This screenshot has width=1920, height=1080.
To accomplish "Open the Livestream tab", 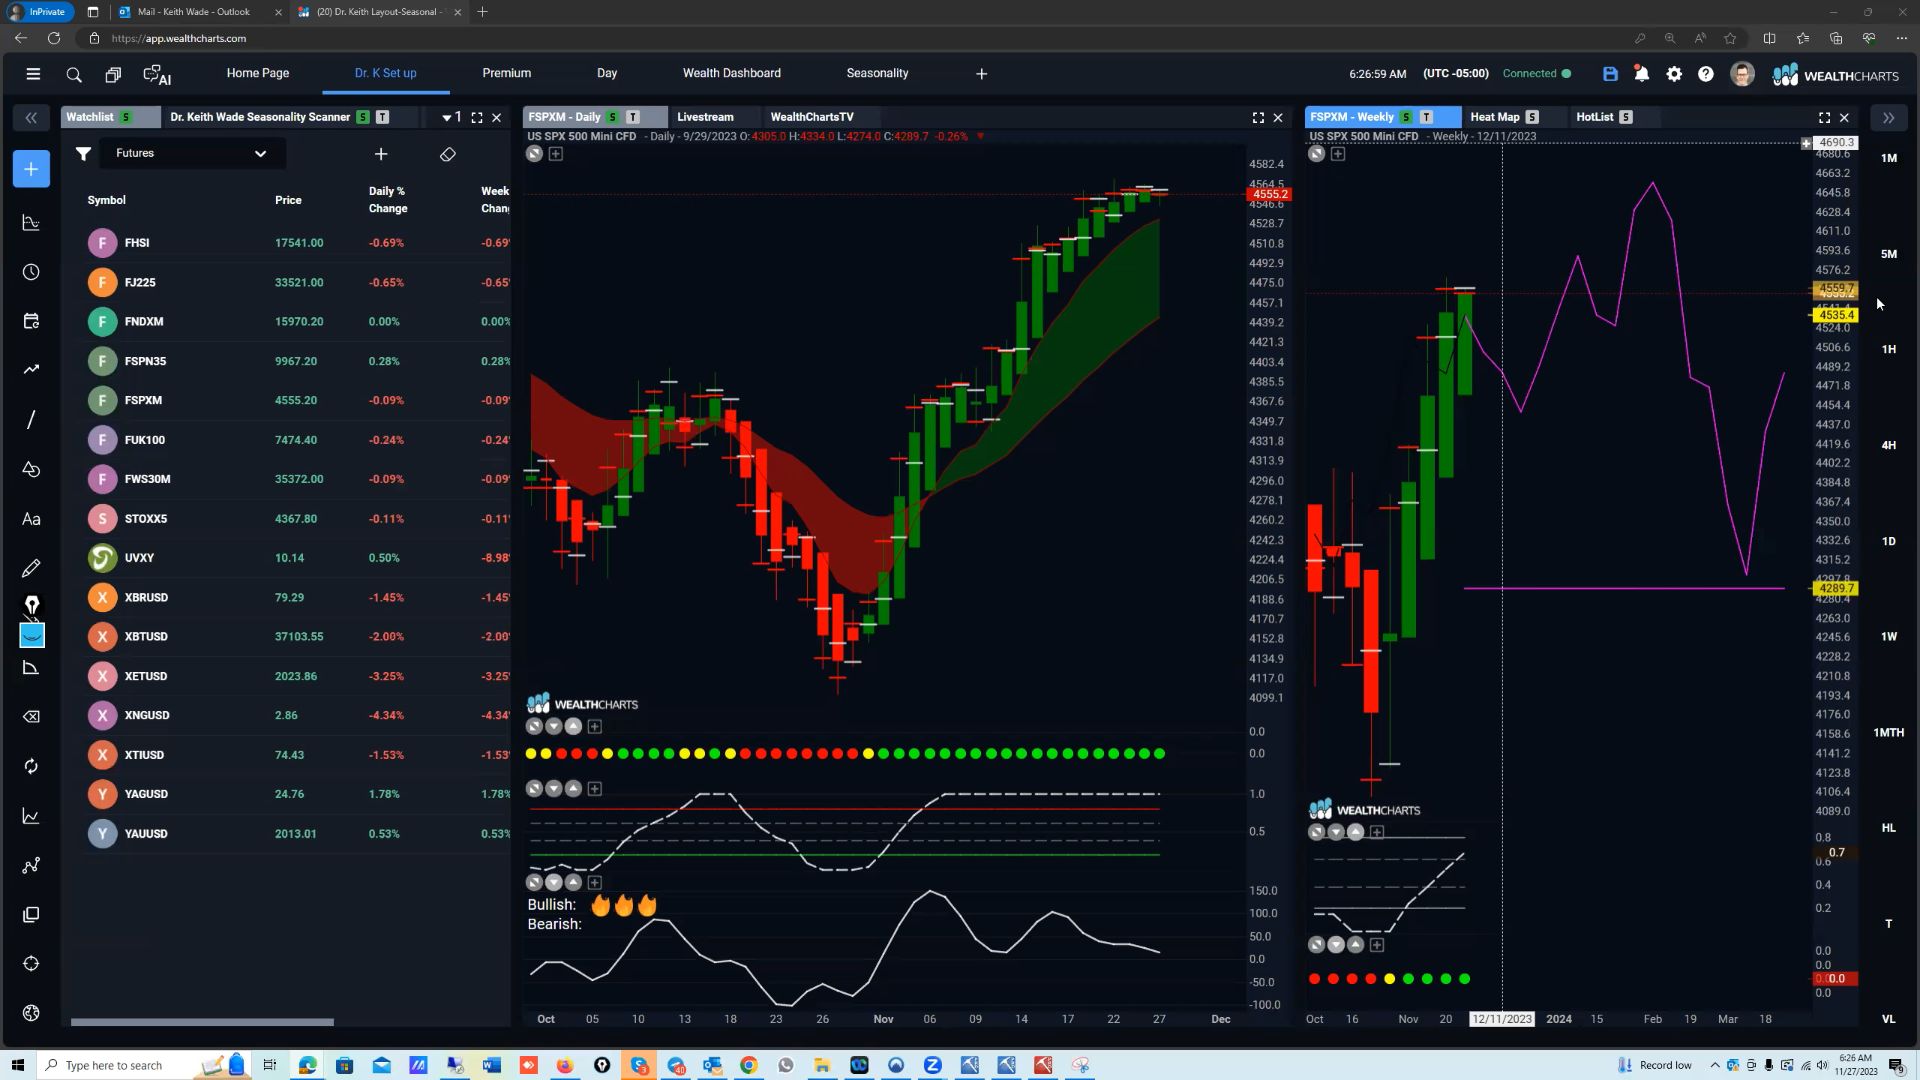I will click(705, 118).
